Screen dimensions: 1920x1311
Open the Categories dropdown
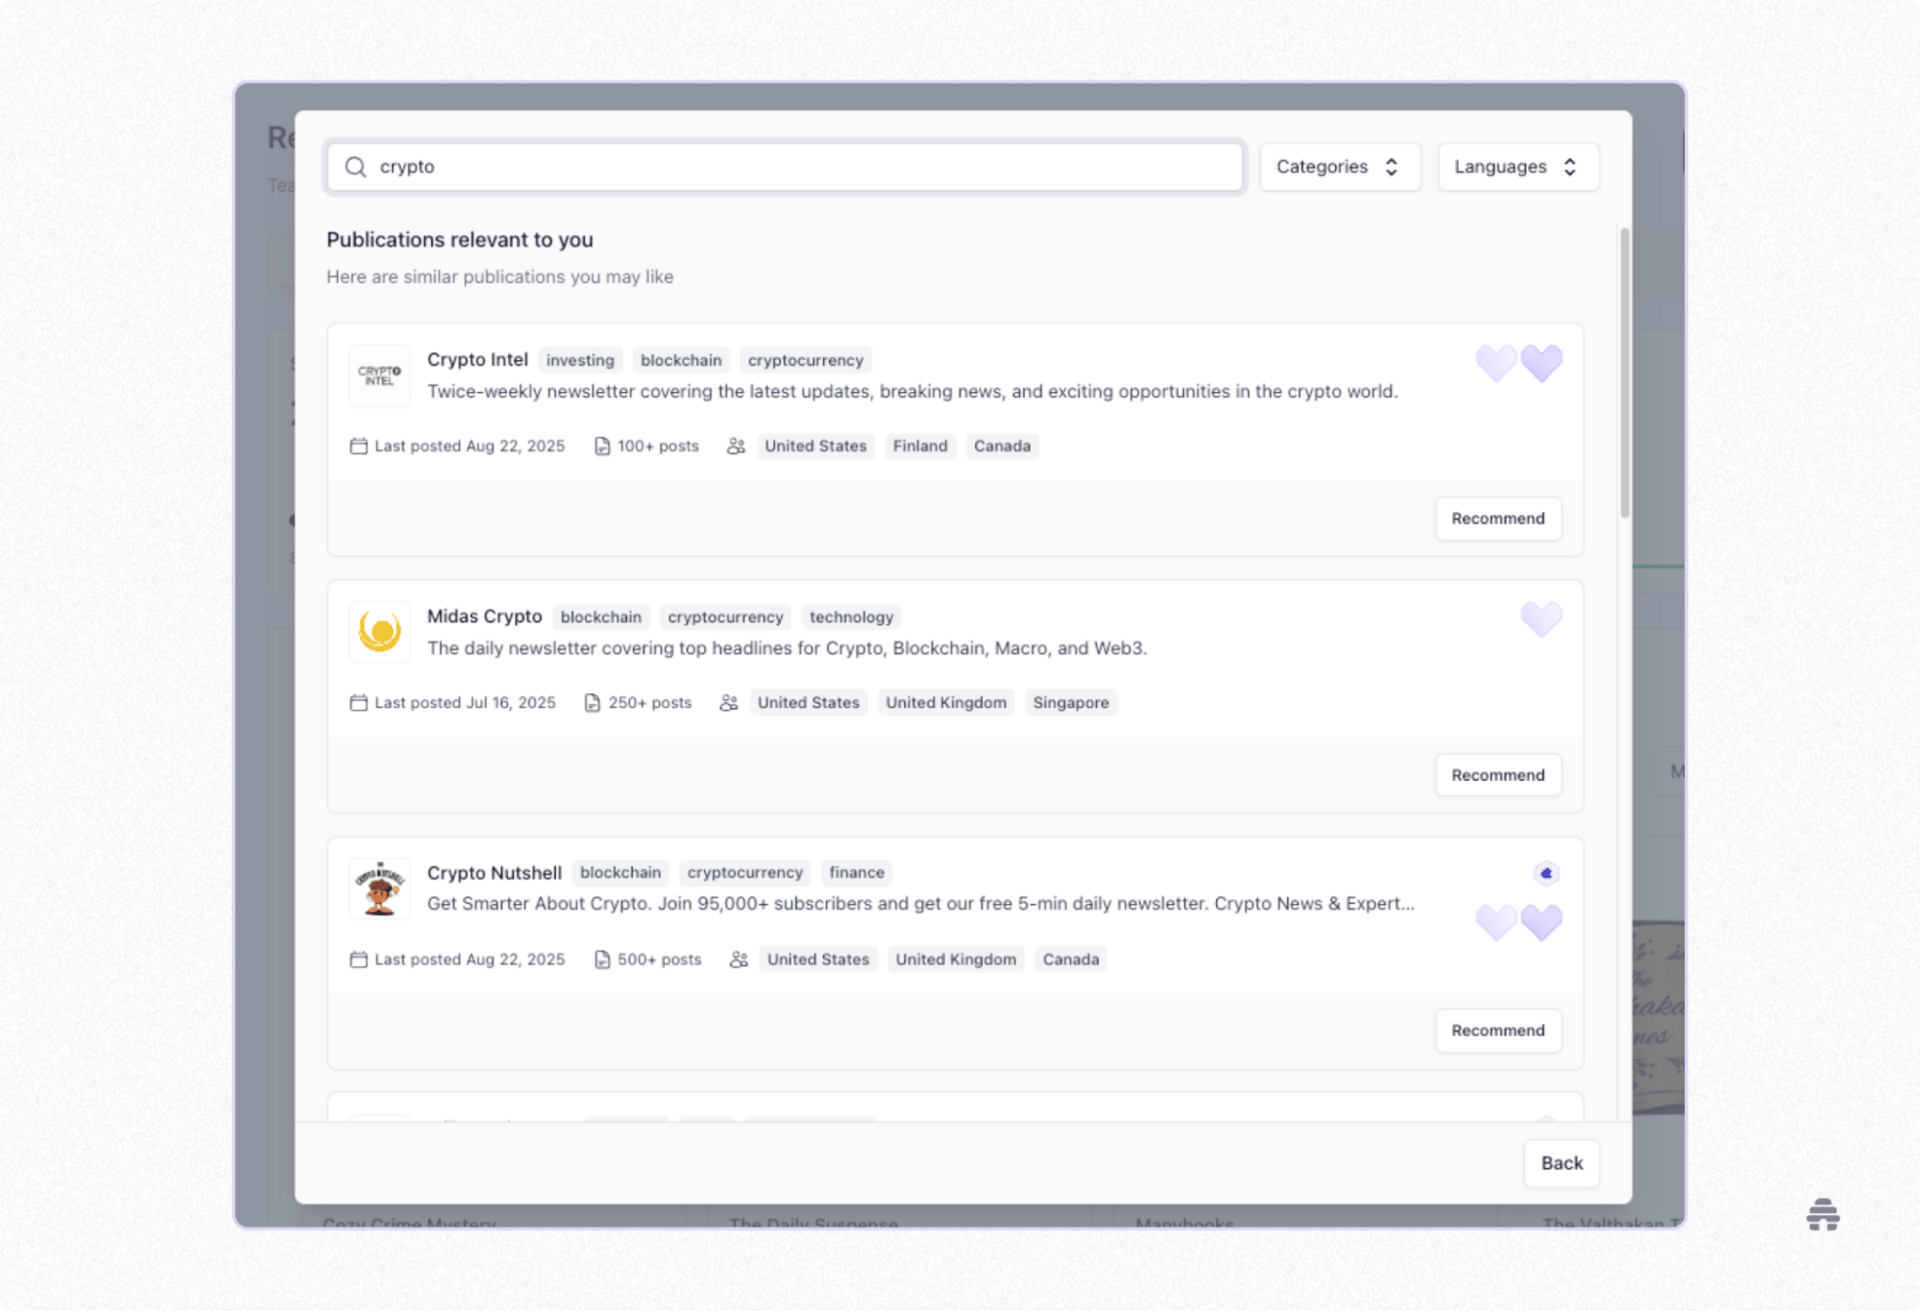click(x=1339, y=167)
